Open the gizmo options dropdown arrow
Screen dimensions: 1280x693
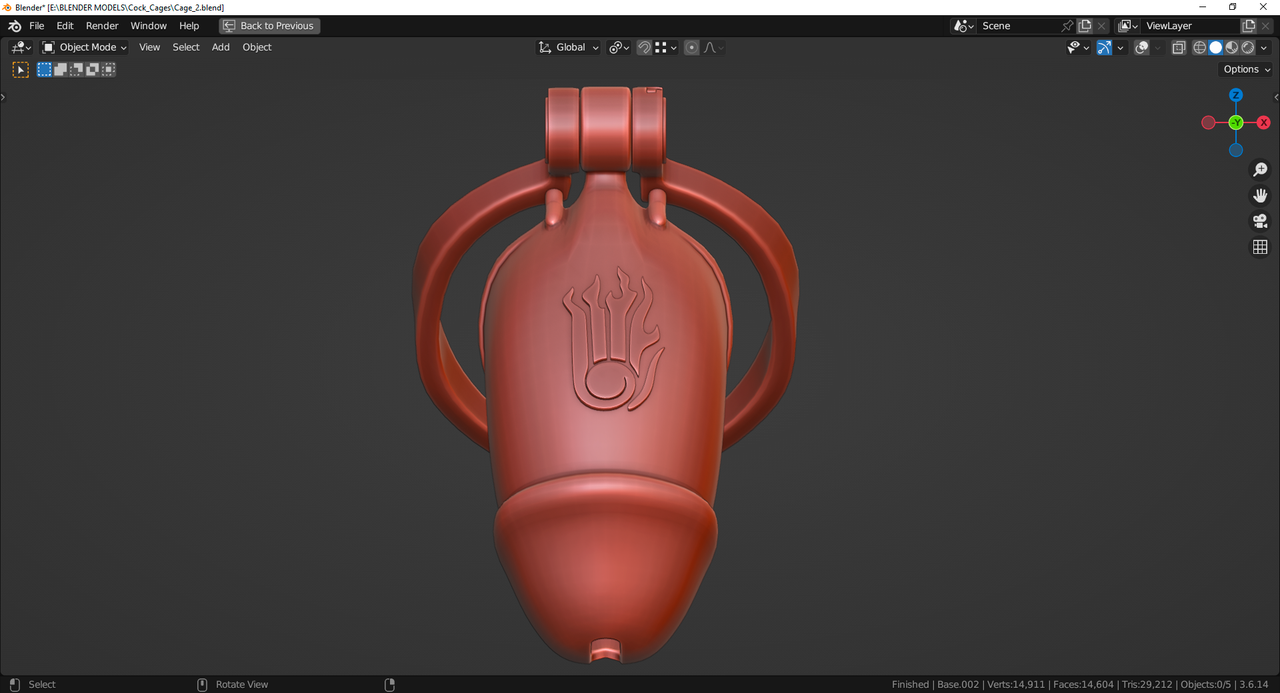click(1120, 47)
